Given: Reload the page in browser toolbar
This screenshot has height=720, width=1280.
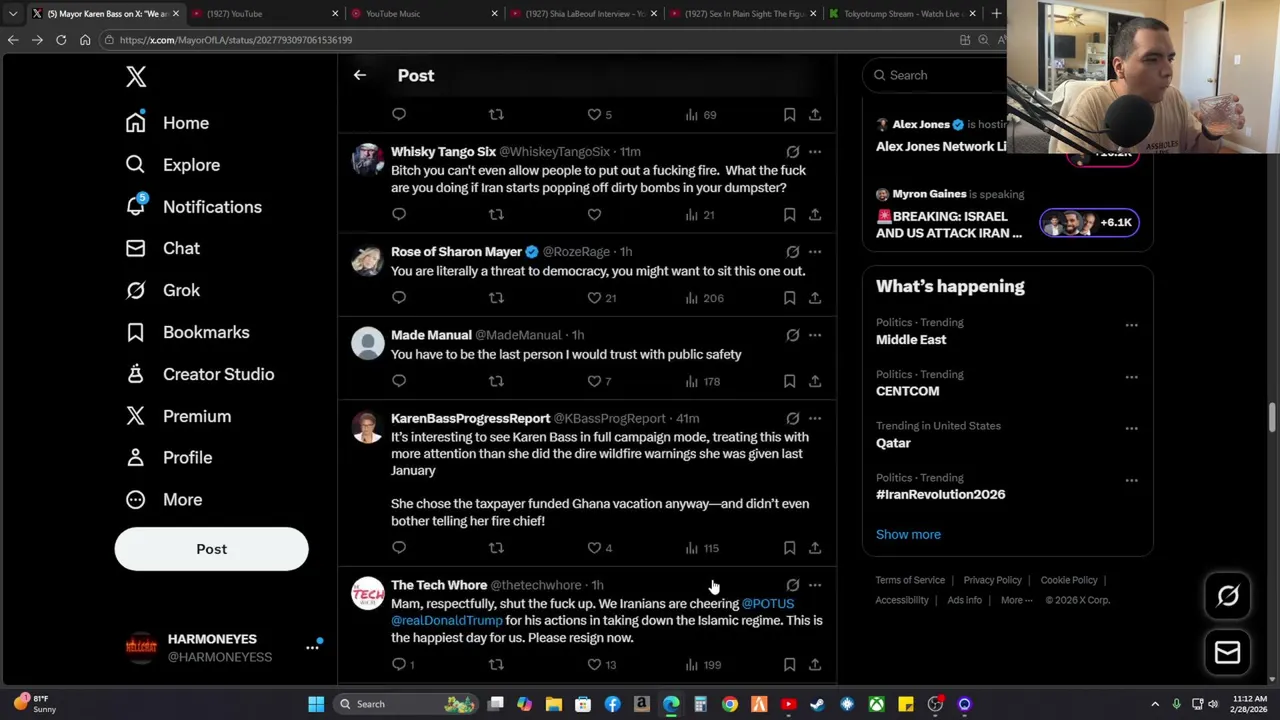Looking at the screenshot, I should pyautogui.click(x=61, y=40).
